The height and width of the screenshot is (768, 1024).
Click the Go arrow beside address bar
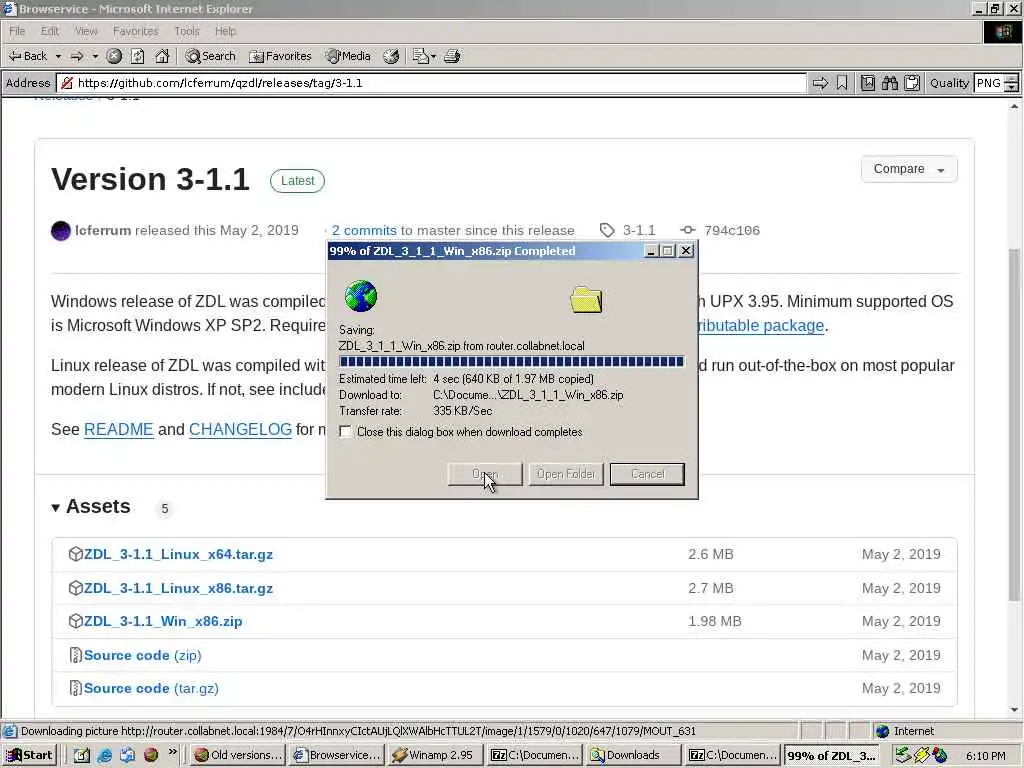point(820,83)
